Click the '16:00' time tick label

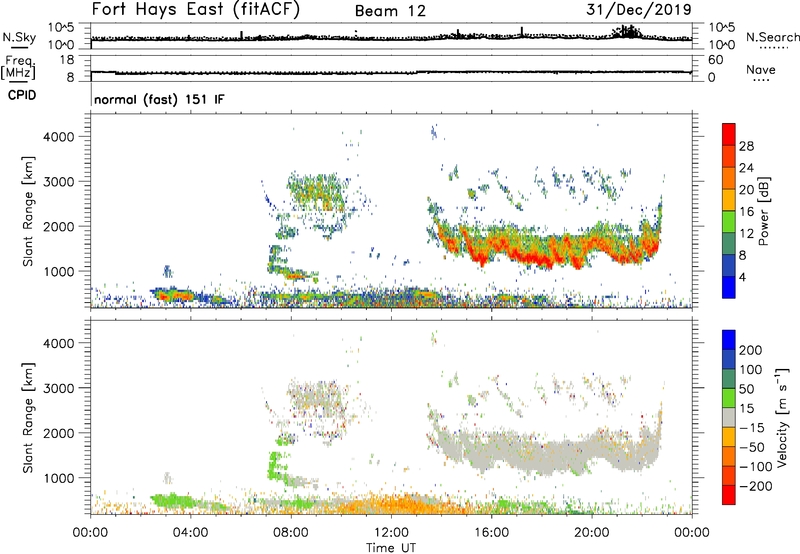pos(491,533)
